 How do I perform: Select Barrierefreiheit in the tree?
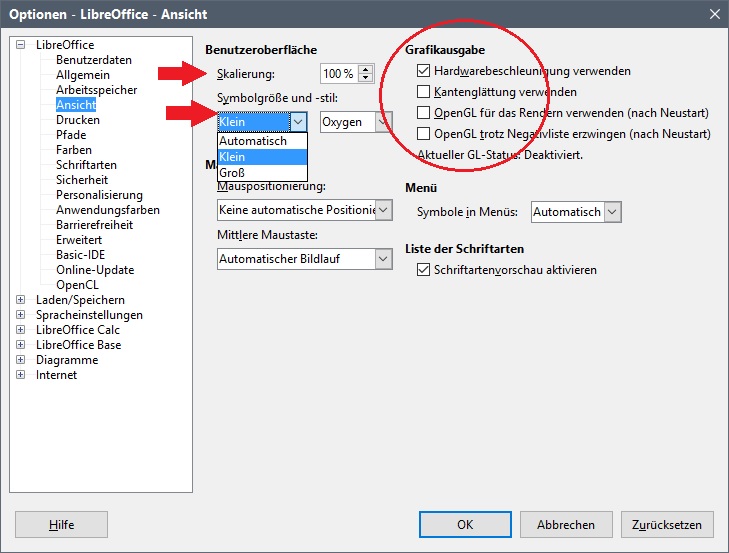[94, 225]
